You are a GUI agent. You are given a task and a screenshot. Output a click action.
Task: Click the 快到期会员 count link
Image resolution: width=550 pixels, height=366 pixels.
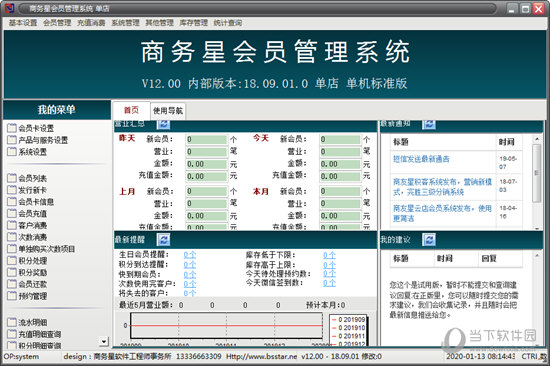(x=190, y=274)
